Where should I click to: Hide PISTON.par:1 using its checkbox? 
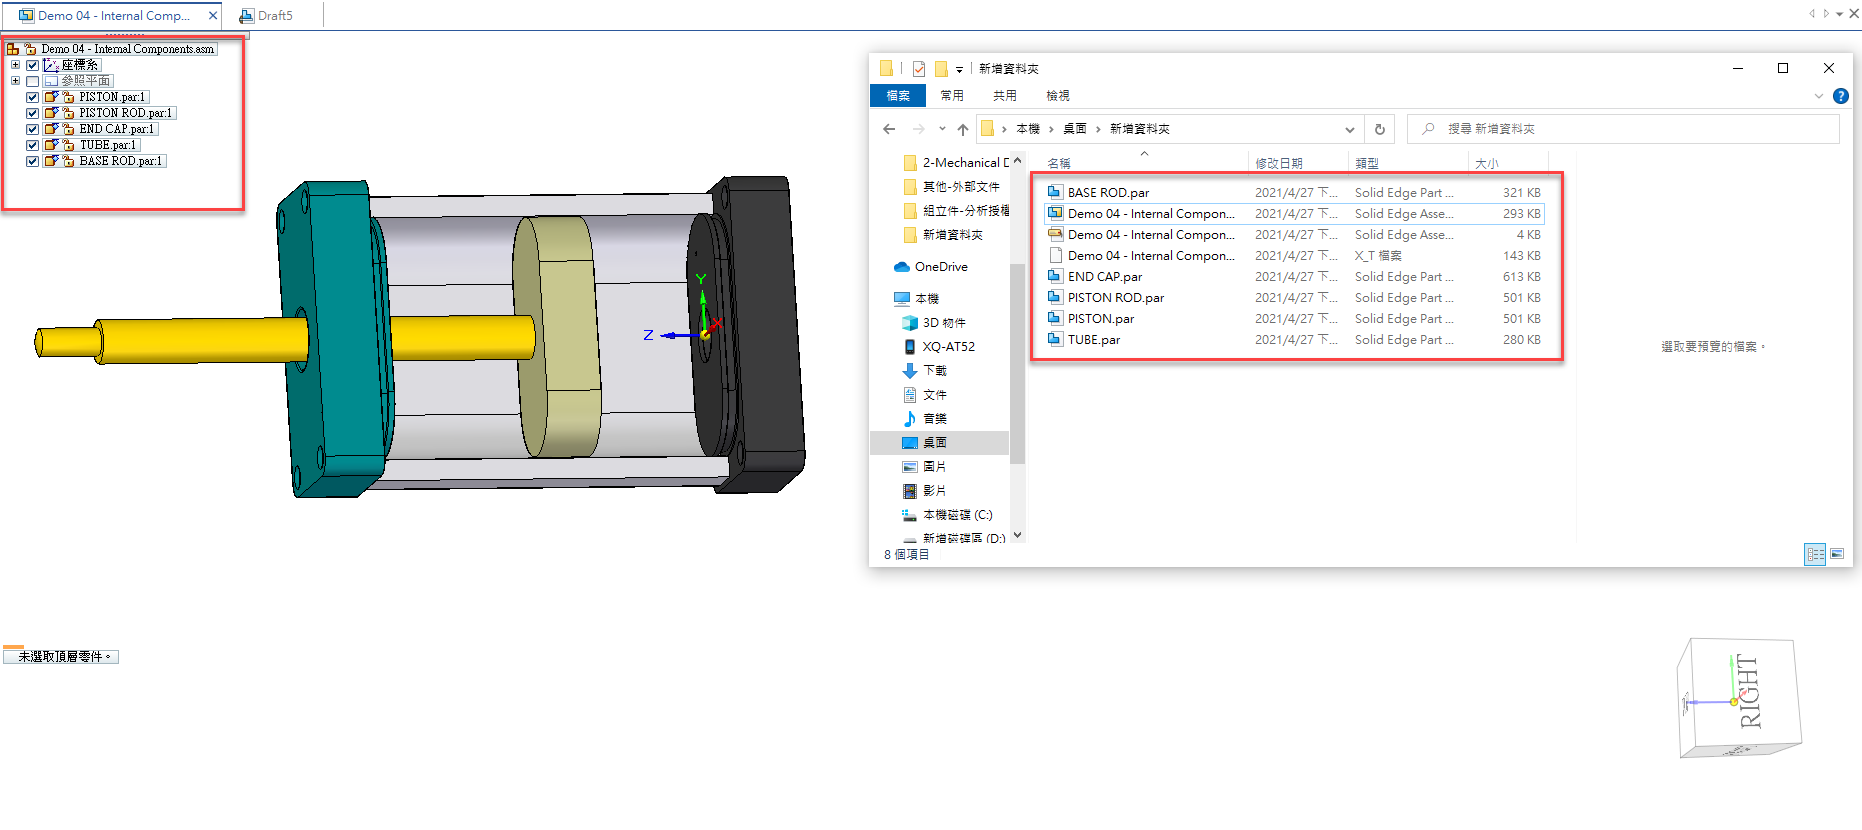coord(32,97)
